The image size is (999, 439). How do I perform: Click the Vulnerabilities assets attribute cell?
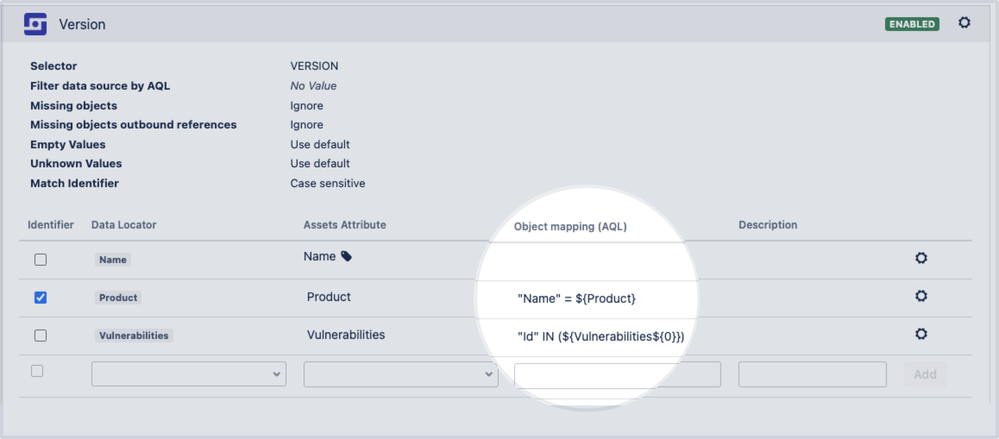(346, 335)
